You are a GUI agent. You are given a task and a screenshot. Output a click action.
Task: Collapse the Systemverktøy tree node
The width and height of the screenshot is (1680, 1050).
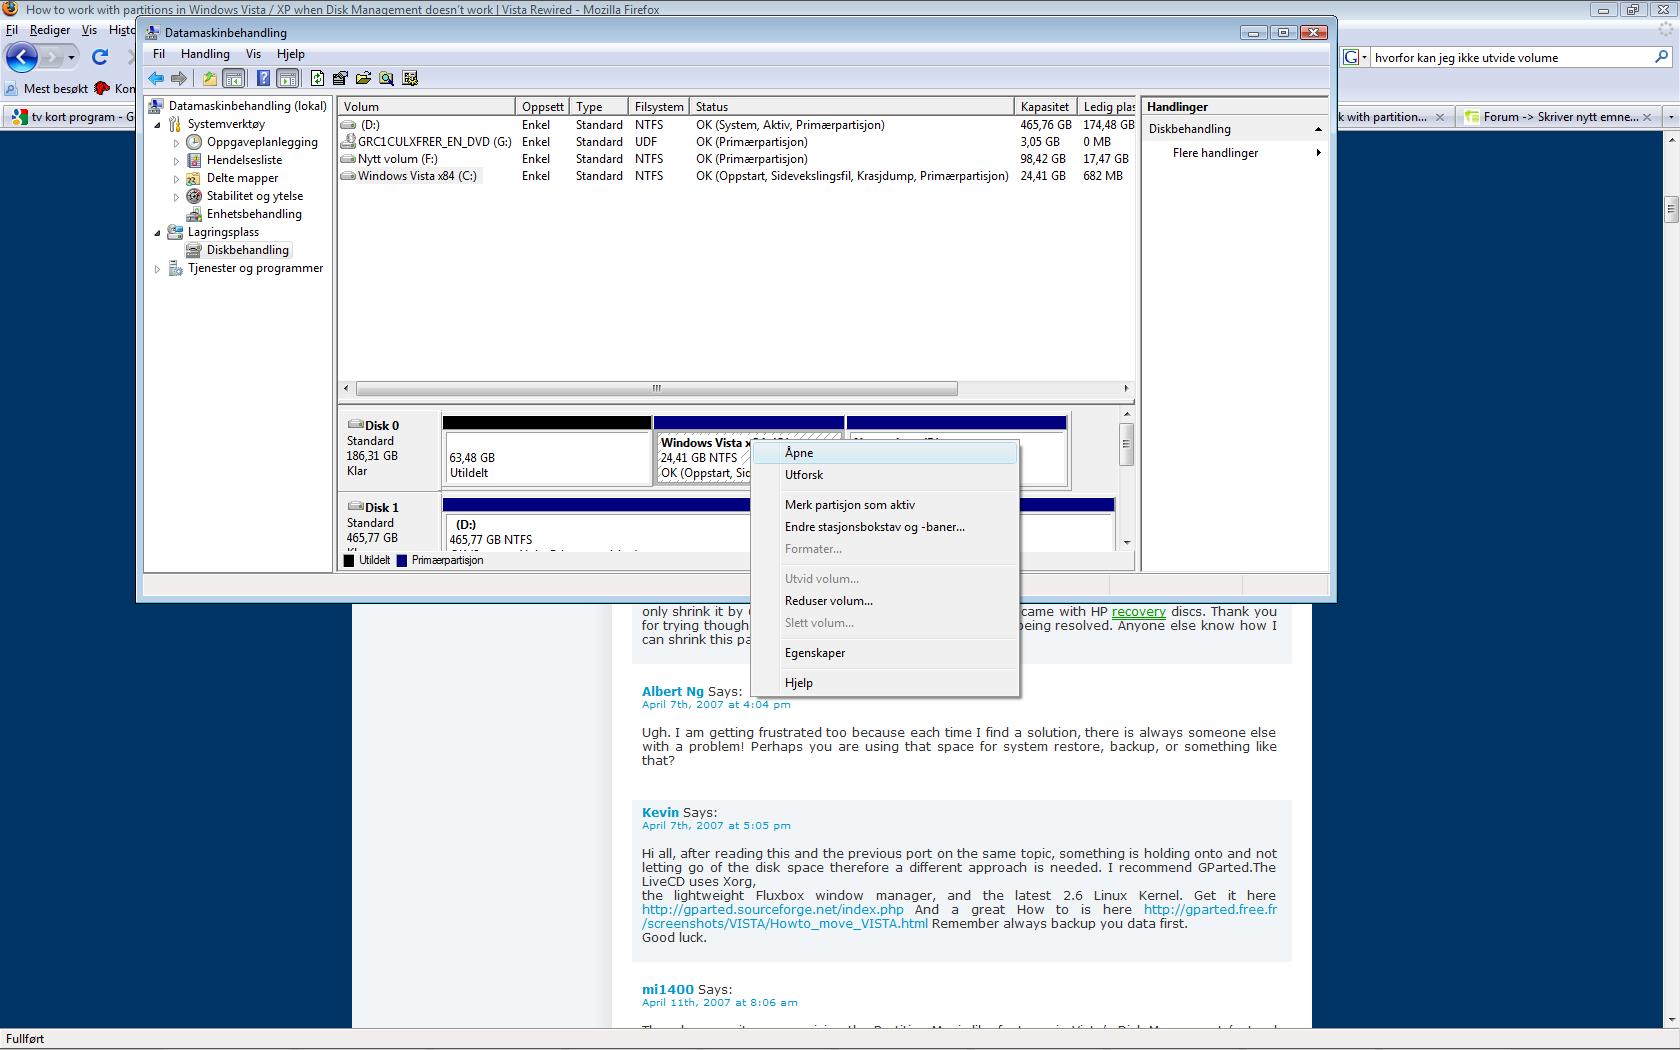pos(157,124)
